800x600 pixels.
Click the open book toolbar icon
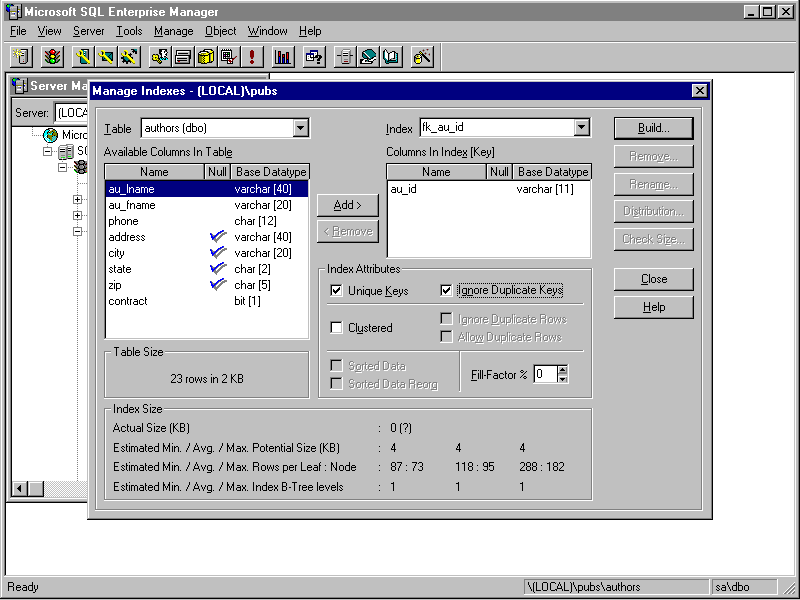[390, 57]
